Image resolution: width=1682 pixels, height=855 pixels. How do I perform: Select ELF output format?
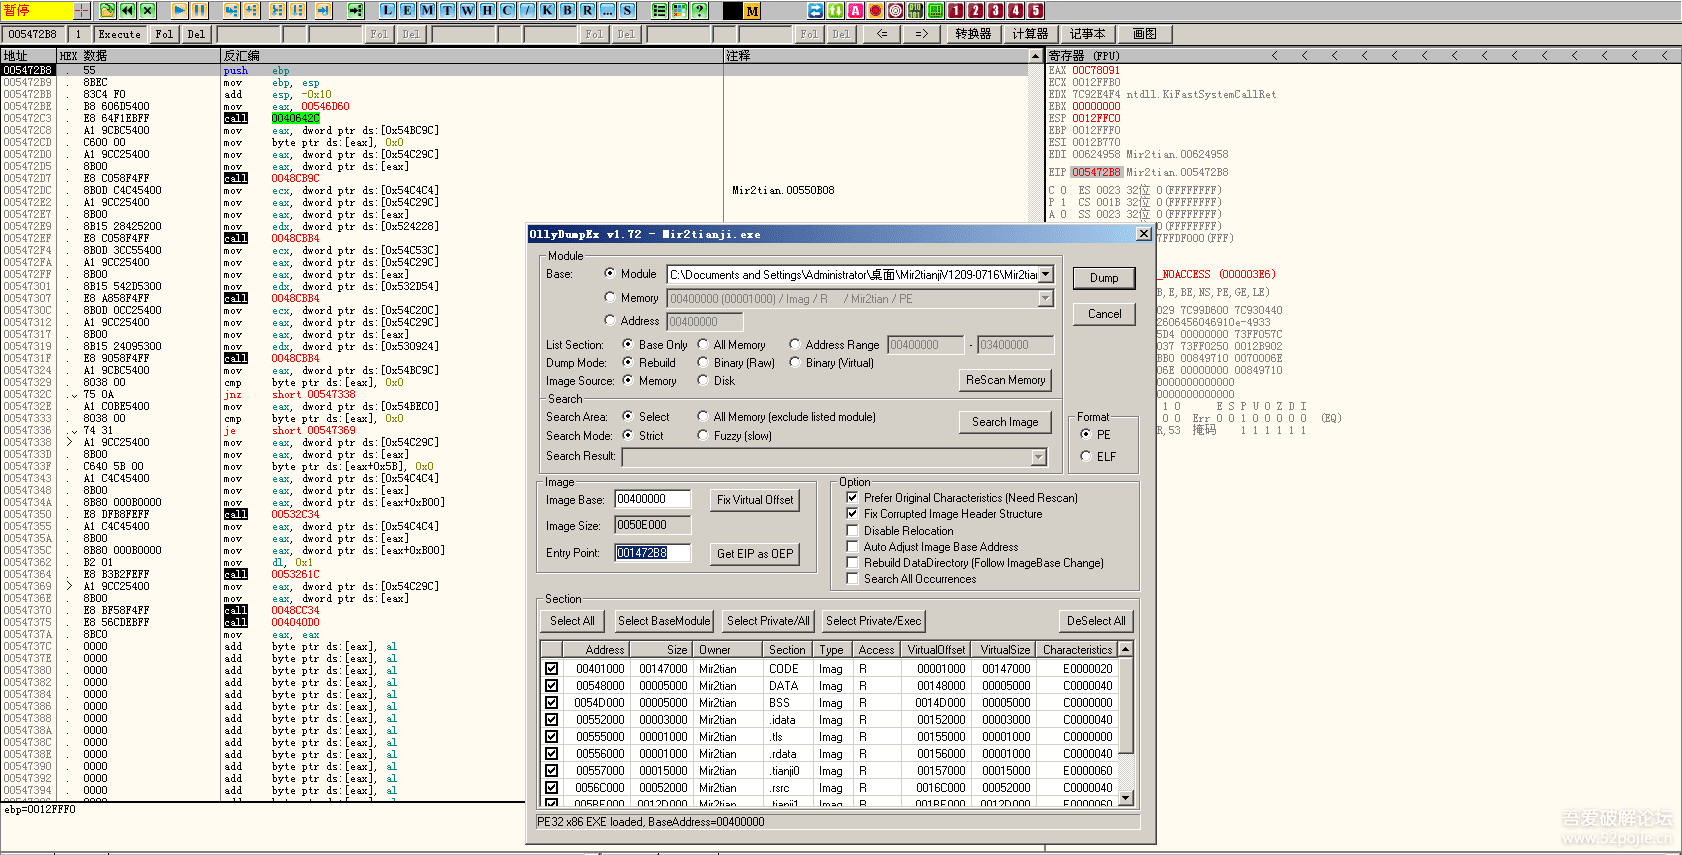click(1086, 456)
